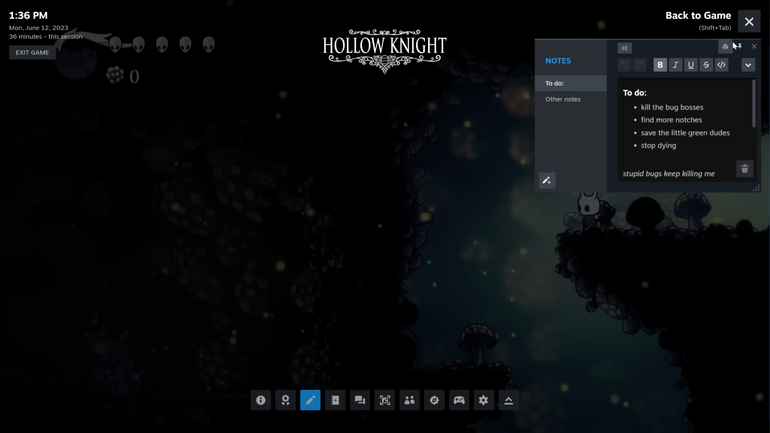This screenshot has height=433, width=770.
Task: Open the Game Overview info icon
Action: click(261, 400)
